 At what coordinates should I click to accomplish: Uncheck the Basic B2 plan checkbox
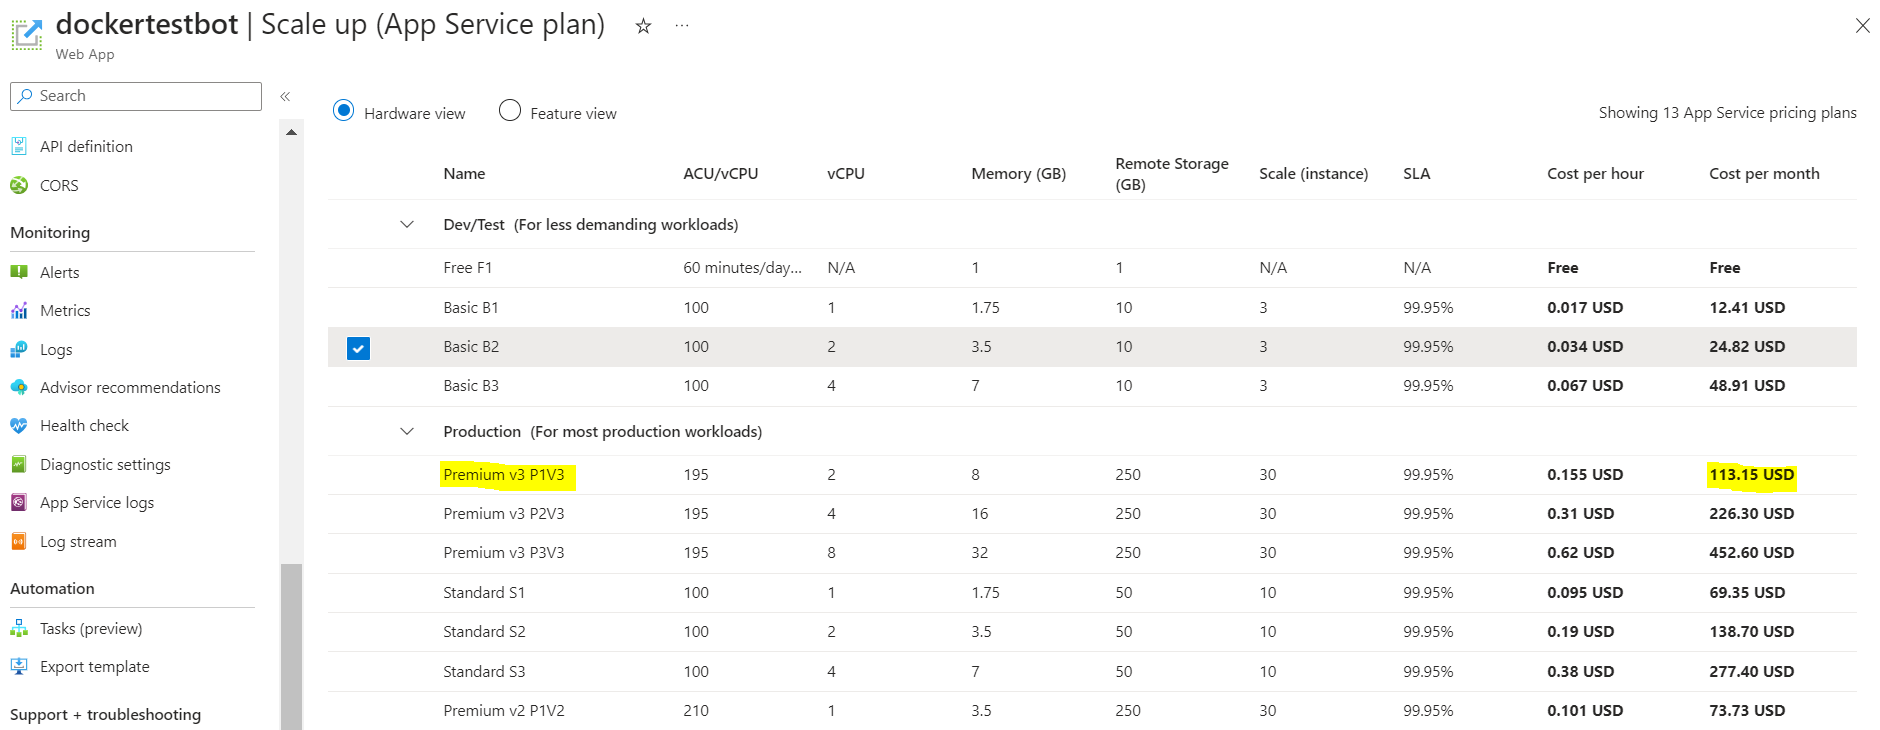pyautogui.click(x=358, y=348)
